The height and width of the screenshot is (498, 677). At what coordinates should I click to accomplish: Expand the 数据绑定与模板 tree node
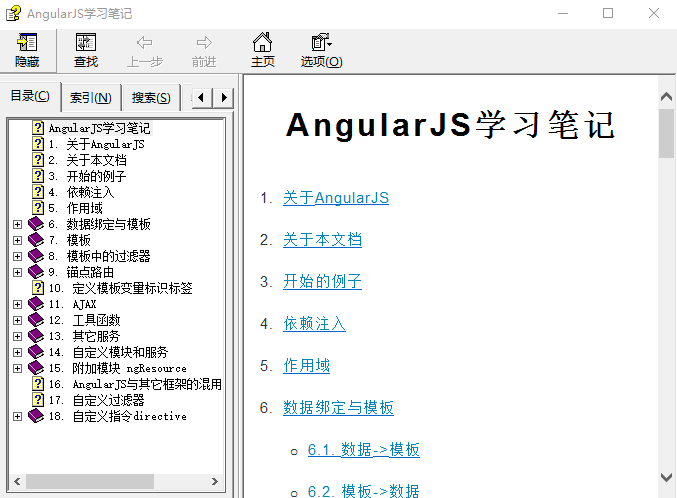click(x=17, y=224)
